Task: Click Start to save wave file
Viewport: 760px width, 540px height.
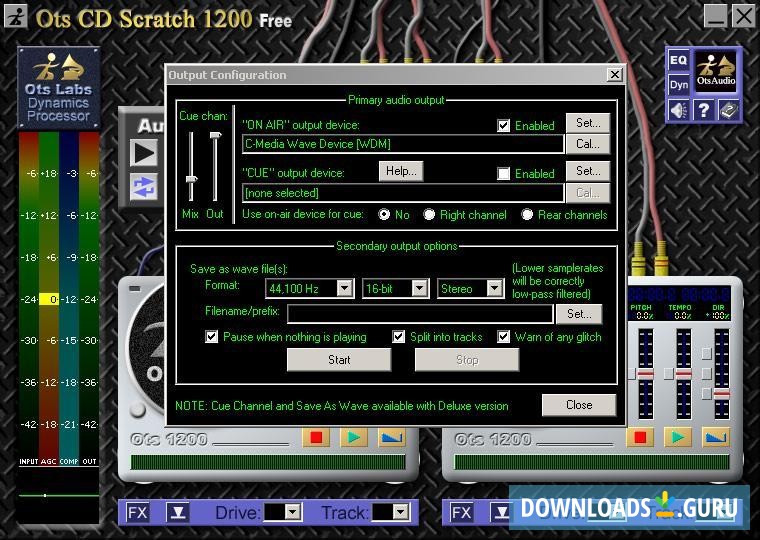Action: [x=339, y=360]
